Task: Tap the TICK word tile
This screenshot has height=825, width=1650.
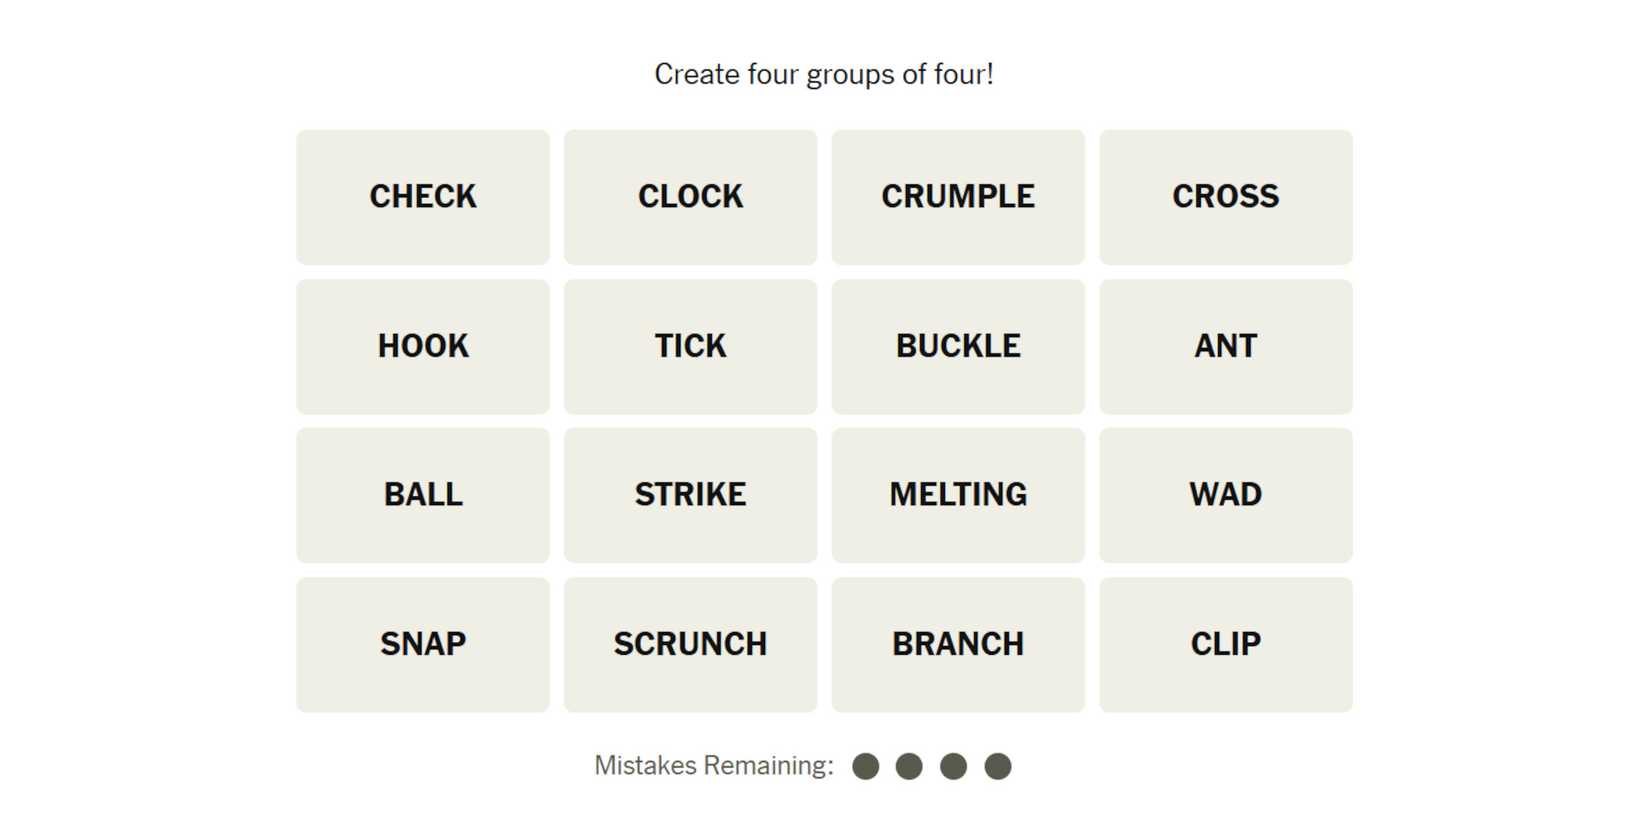Action: point(690,346)
